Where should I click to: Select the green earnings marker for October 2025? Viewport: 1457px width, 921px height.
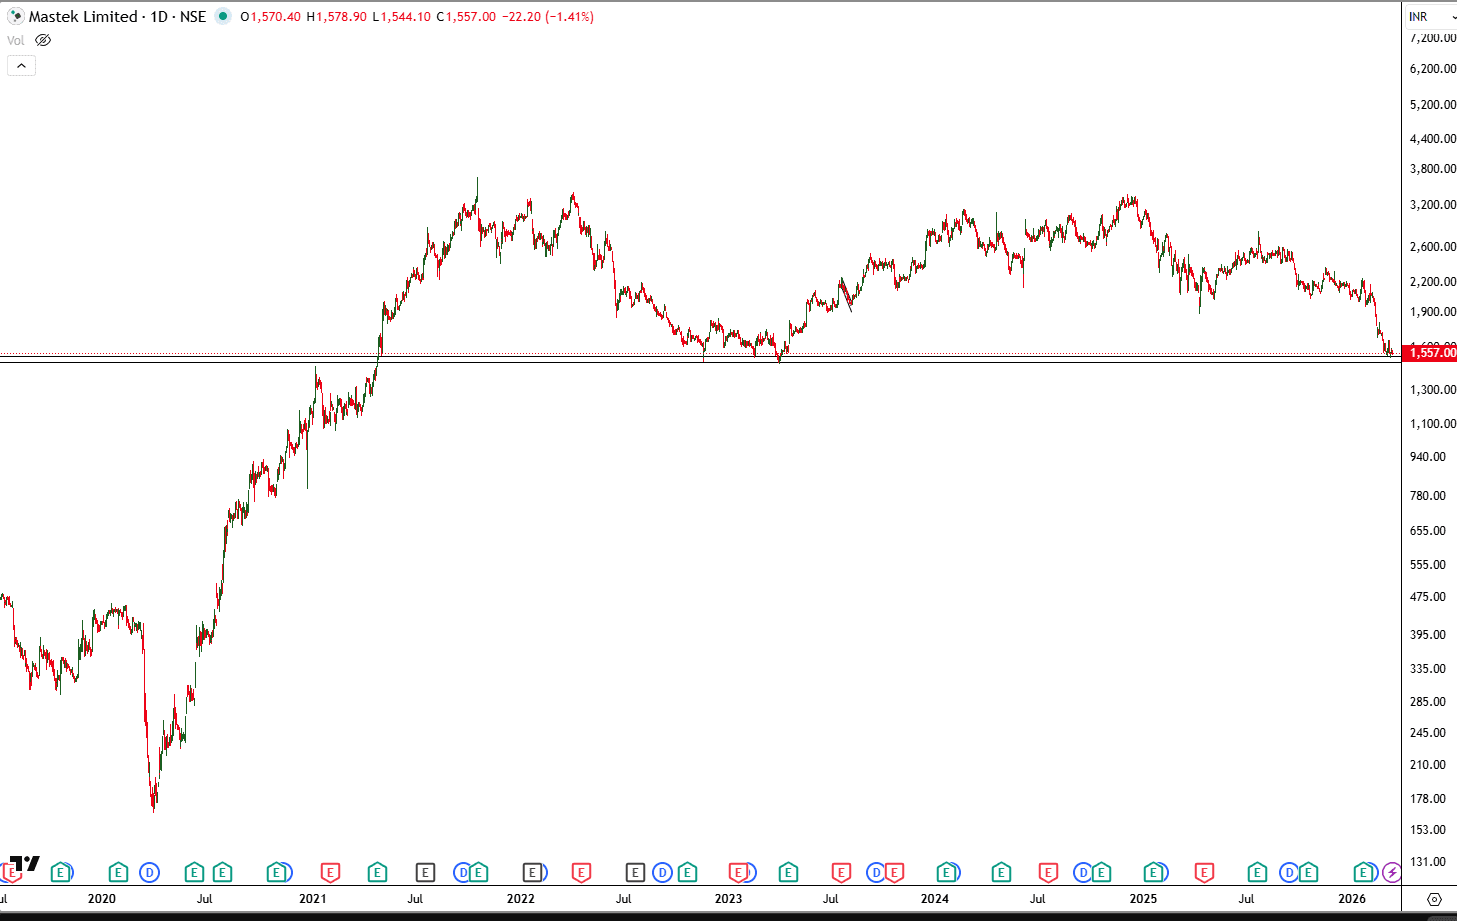point(1307,873)
